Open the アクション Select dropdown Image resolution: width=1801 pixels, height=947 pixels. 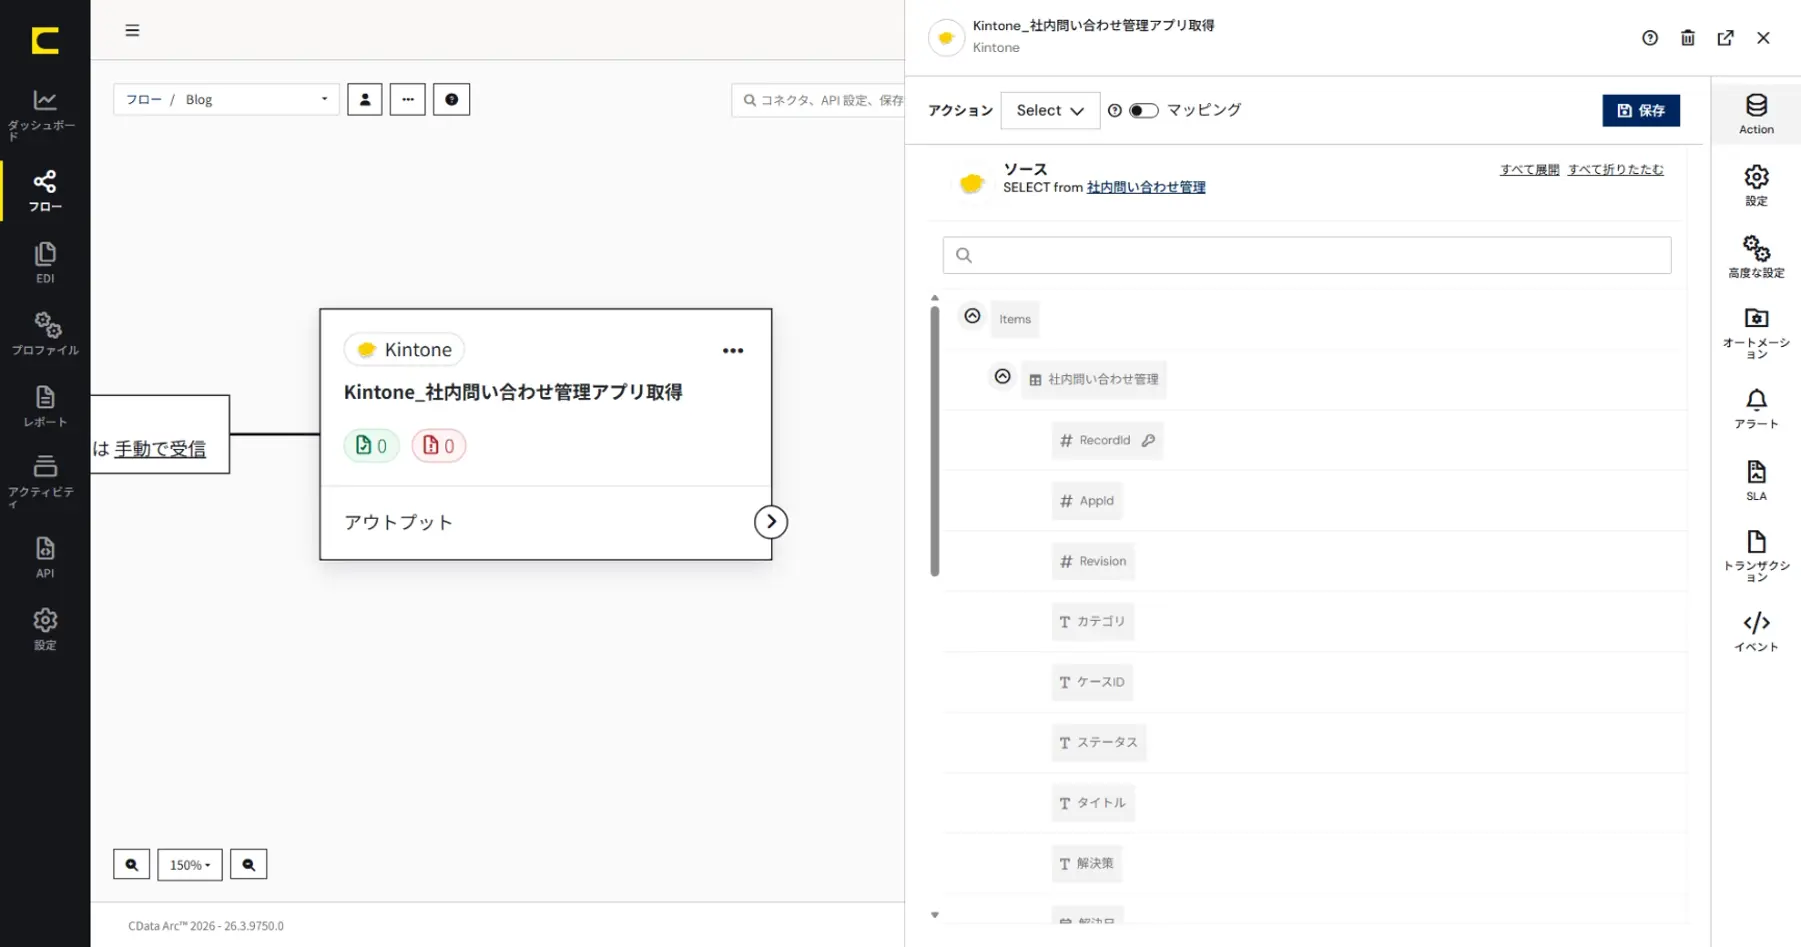[1050, 110]
